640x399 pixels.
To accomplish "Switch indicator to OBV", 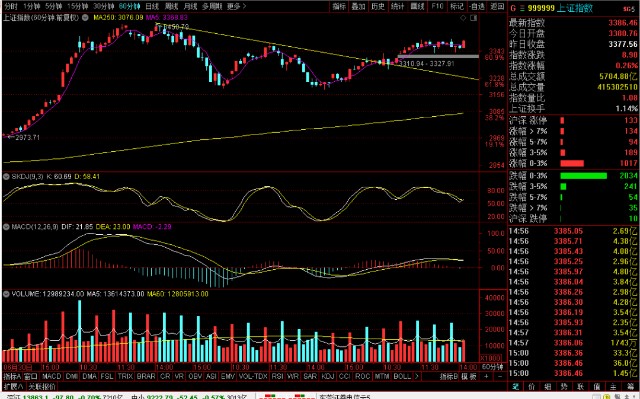I will [195, 376].
